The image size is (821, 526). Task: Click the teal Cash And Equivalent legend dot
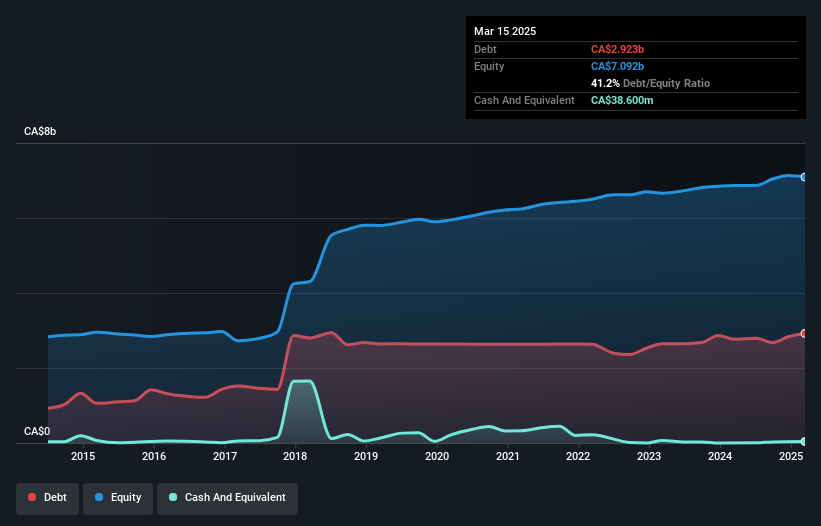(173, 497)
